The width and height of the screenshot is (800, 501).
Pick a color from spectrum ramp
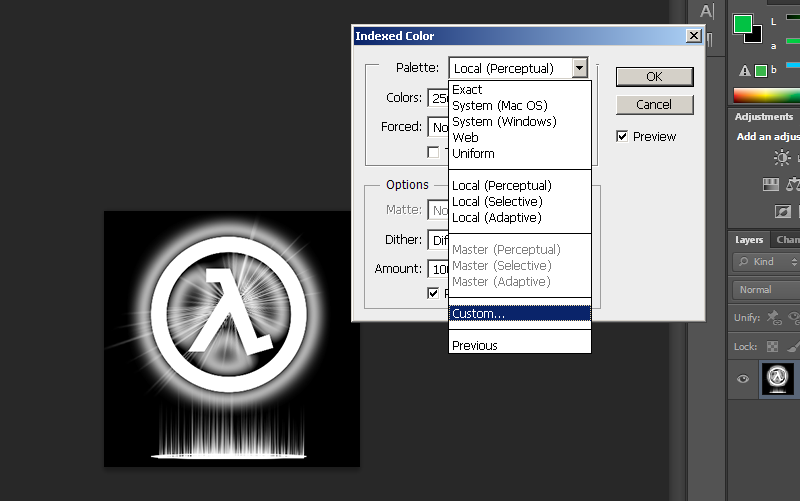[766, 95]
